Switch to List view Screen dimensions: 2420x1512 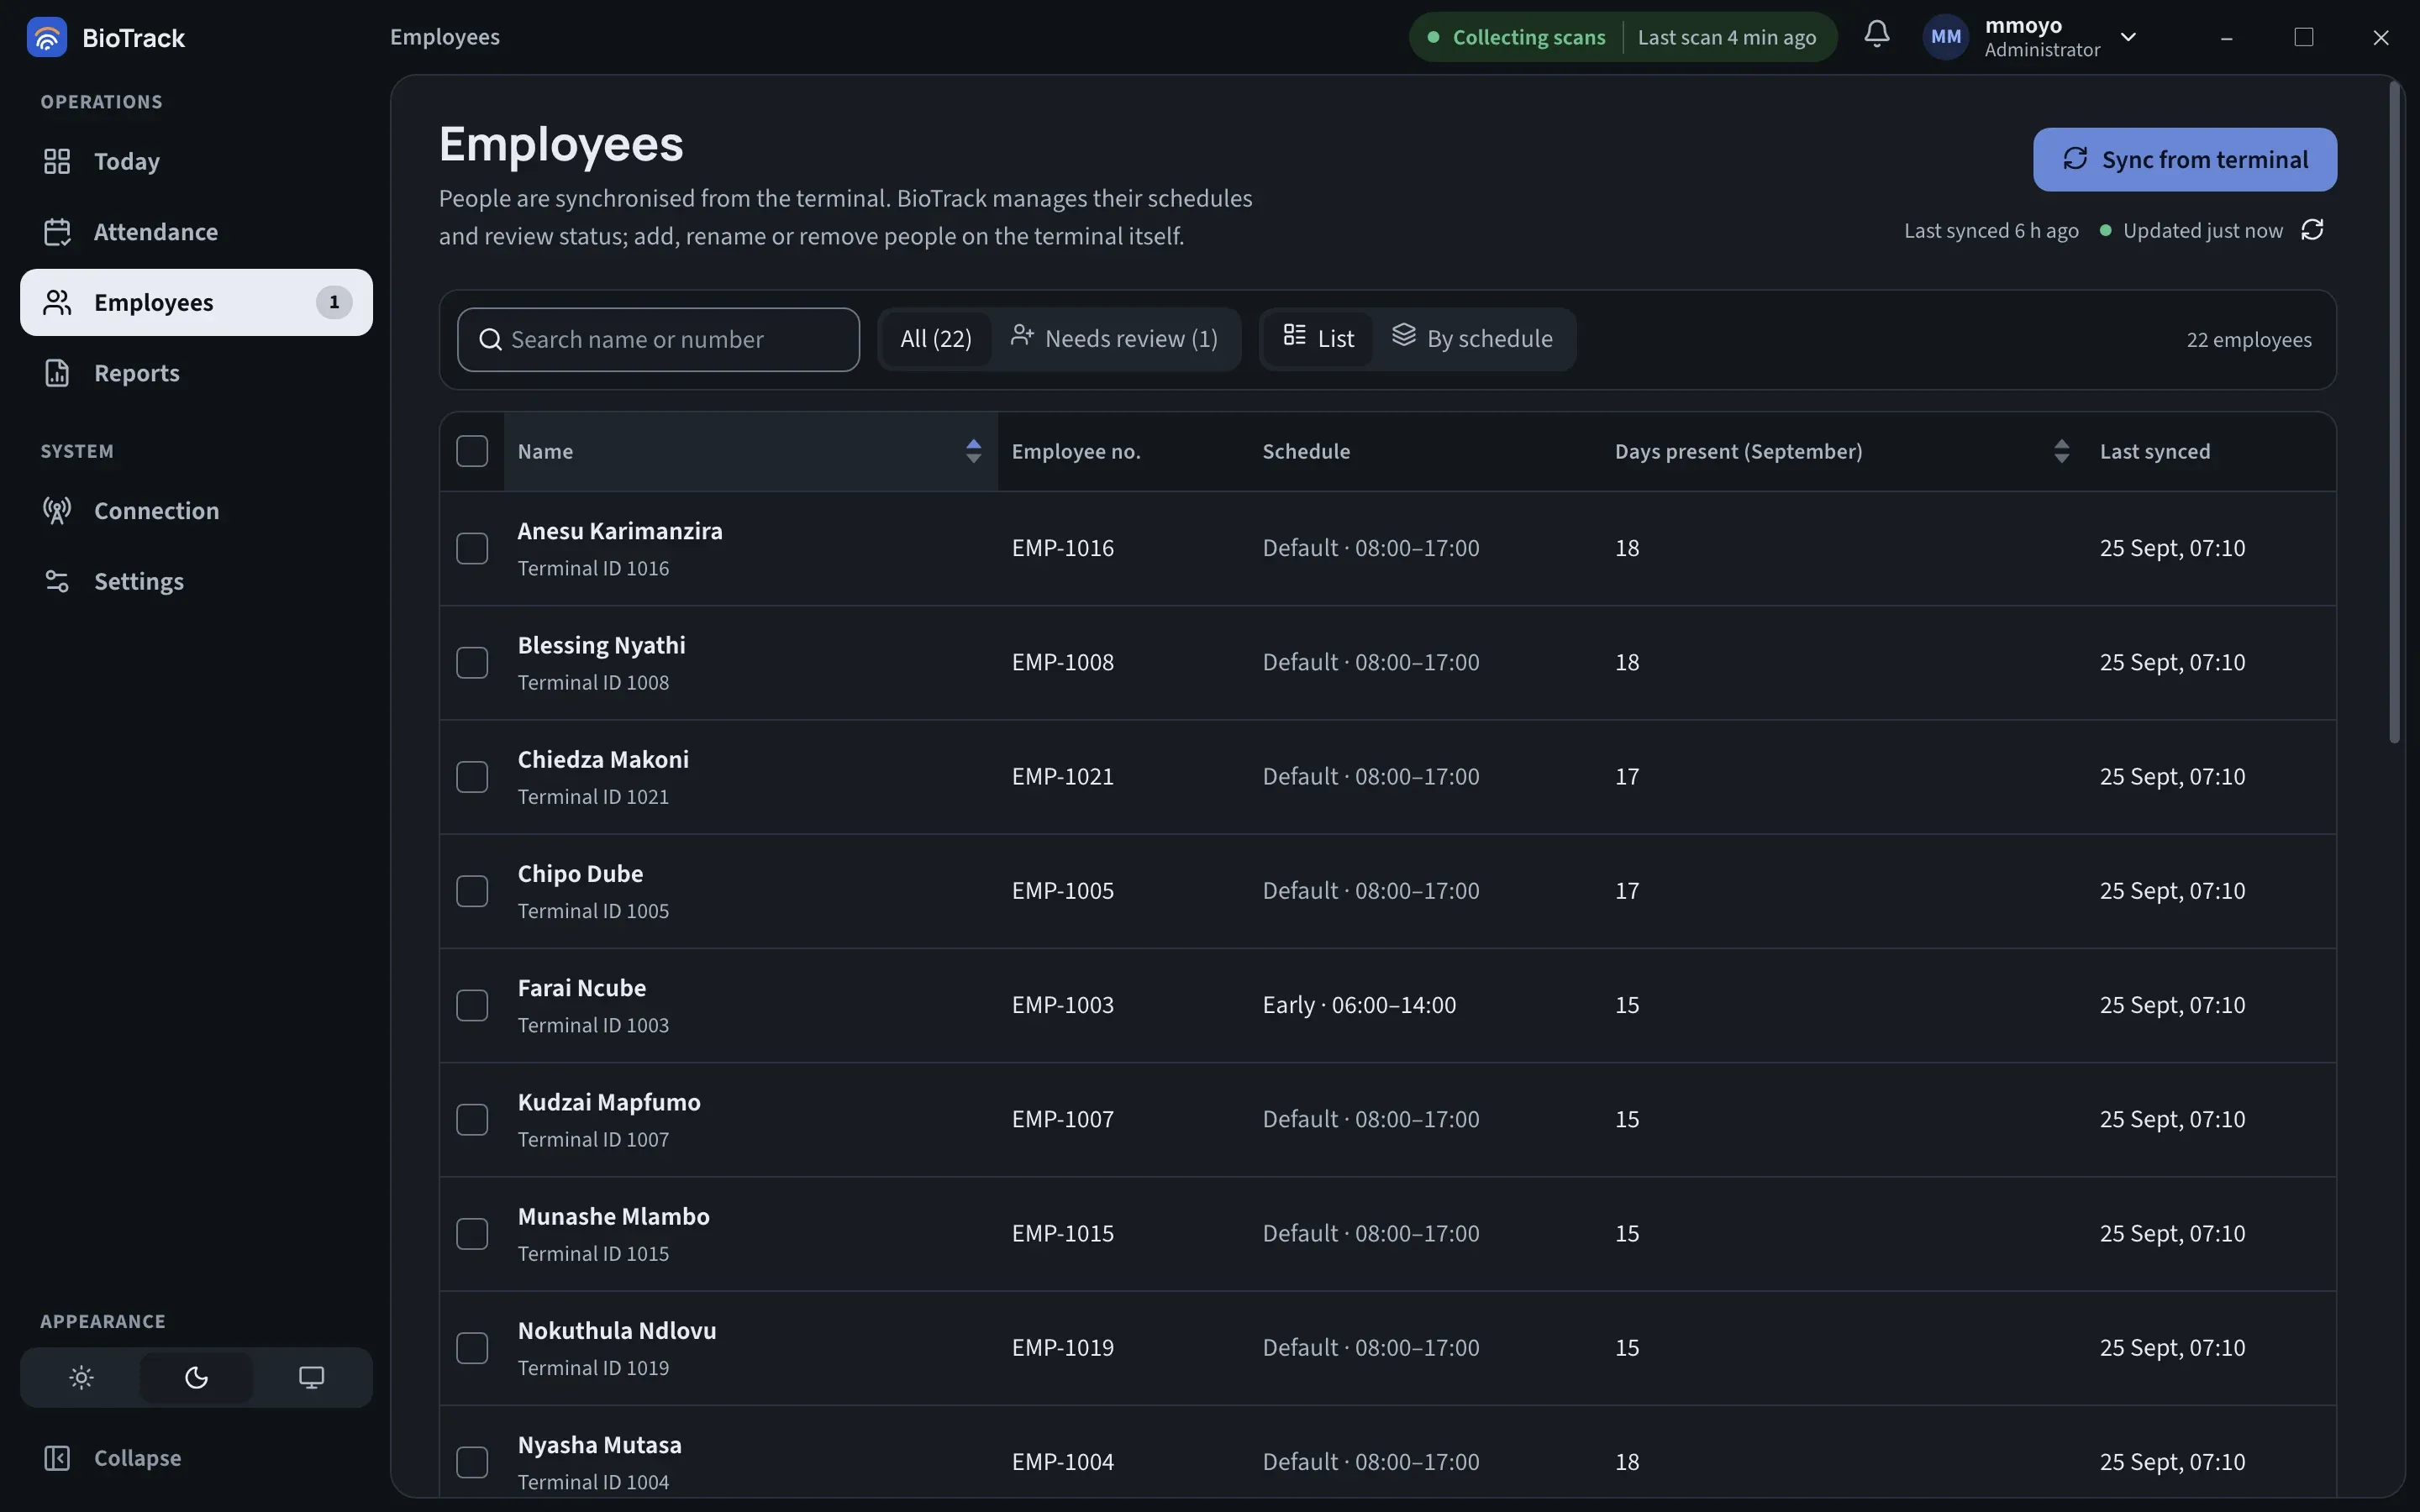coord(1318,339)
